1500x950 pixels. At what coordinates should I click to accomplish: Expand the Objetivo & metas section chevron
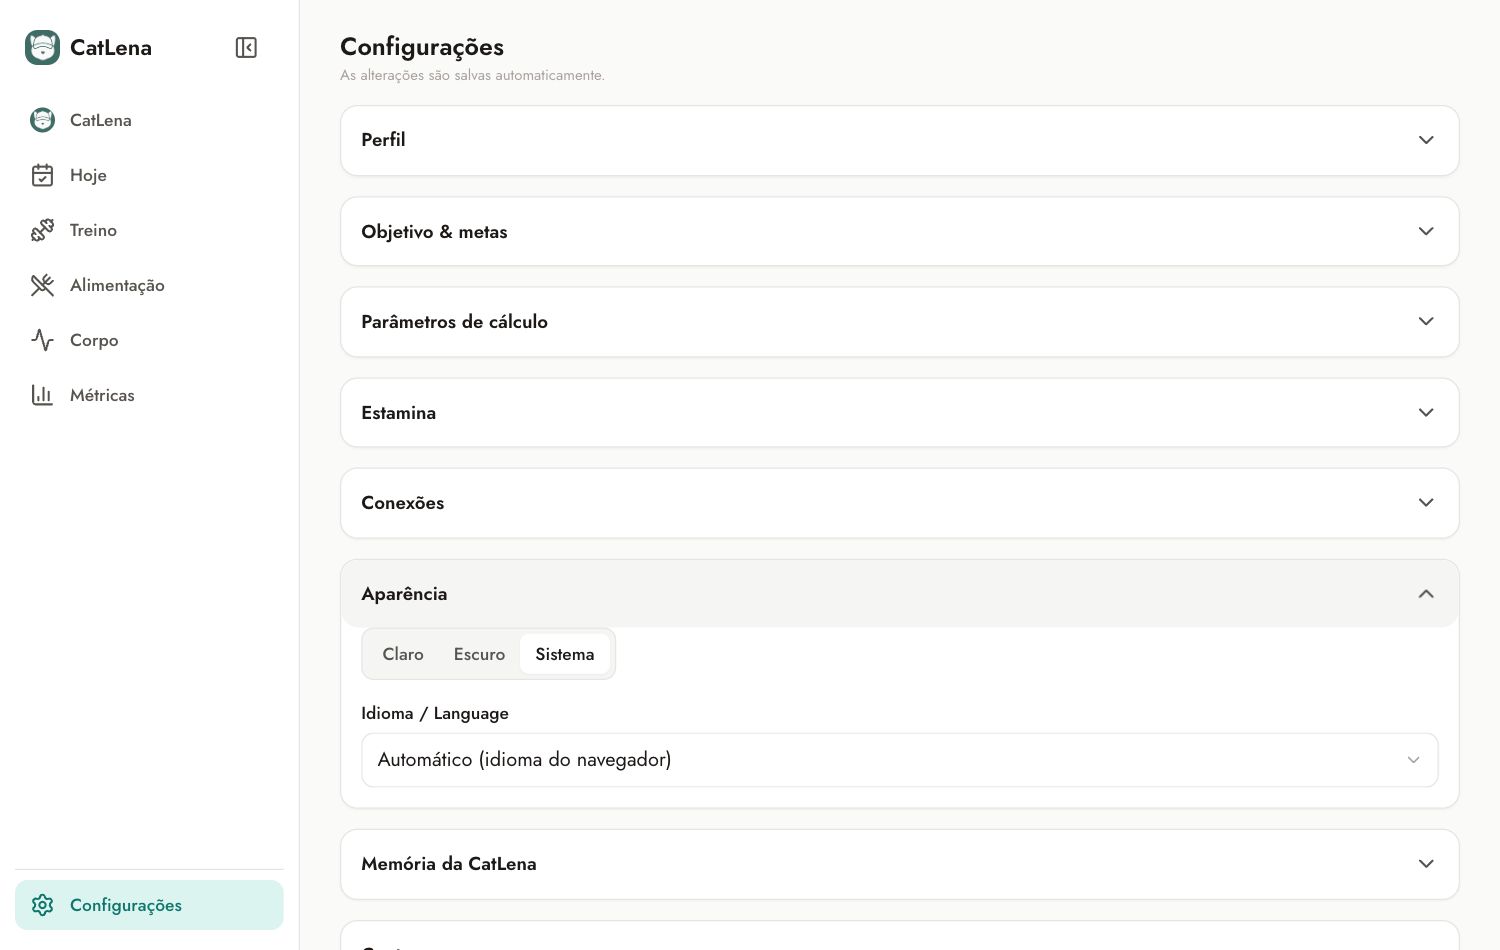tap(1426, 231)
